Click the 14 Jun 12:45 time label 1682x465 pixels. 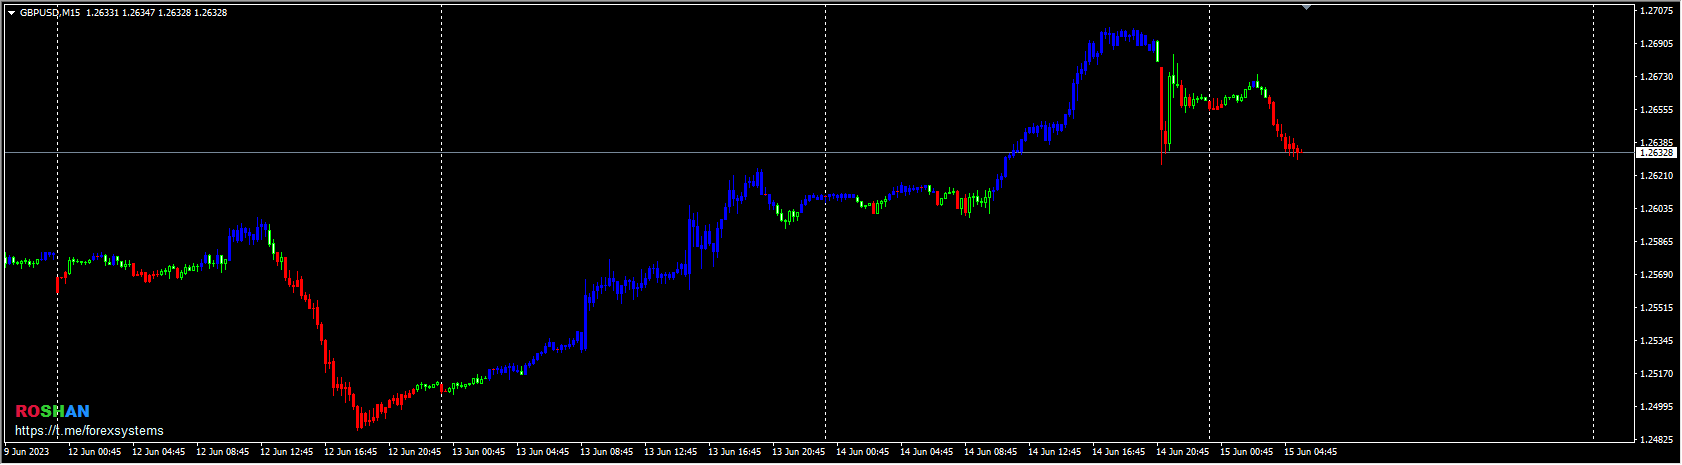(1054, 452)
